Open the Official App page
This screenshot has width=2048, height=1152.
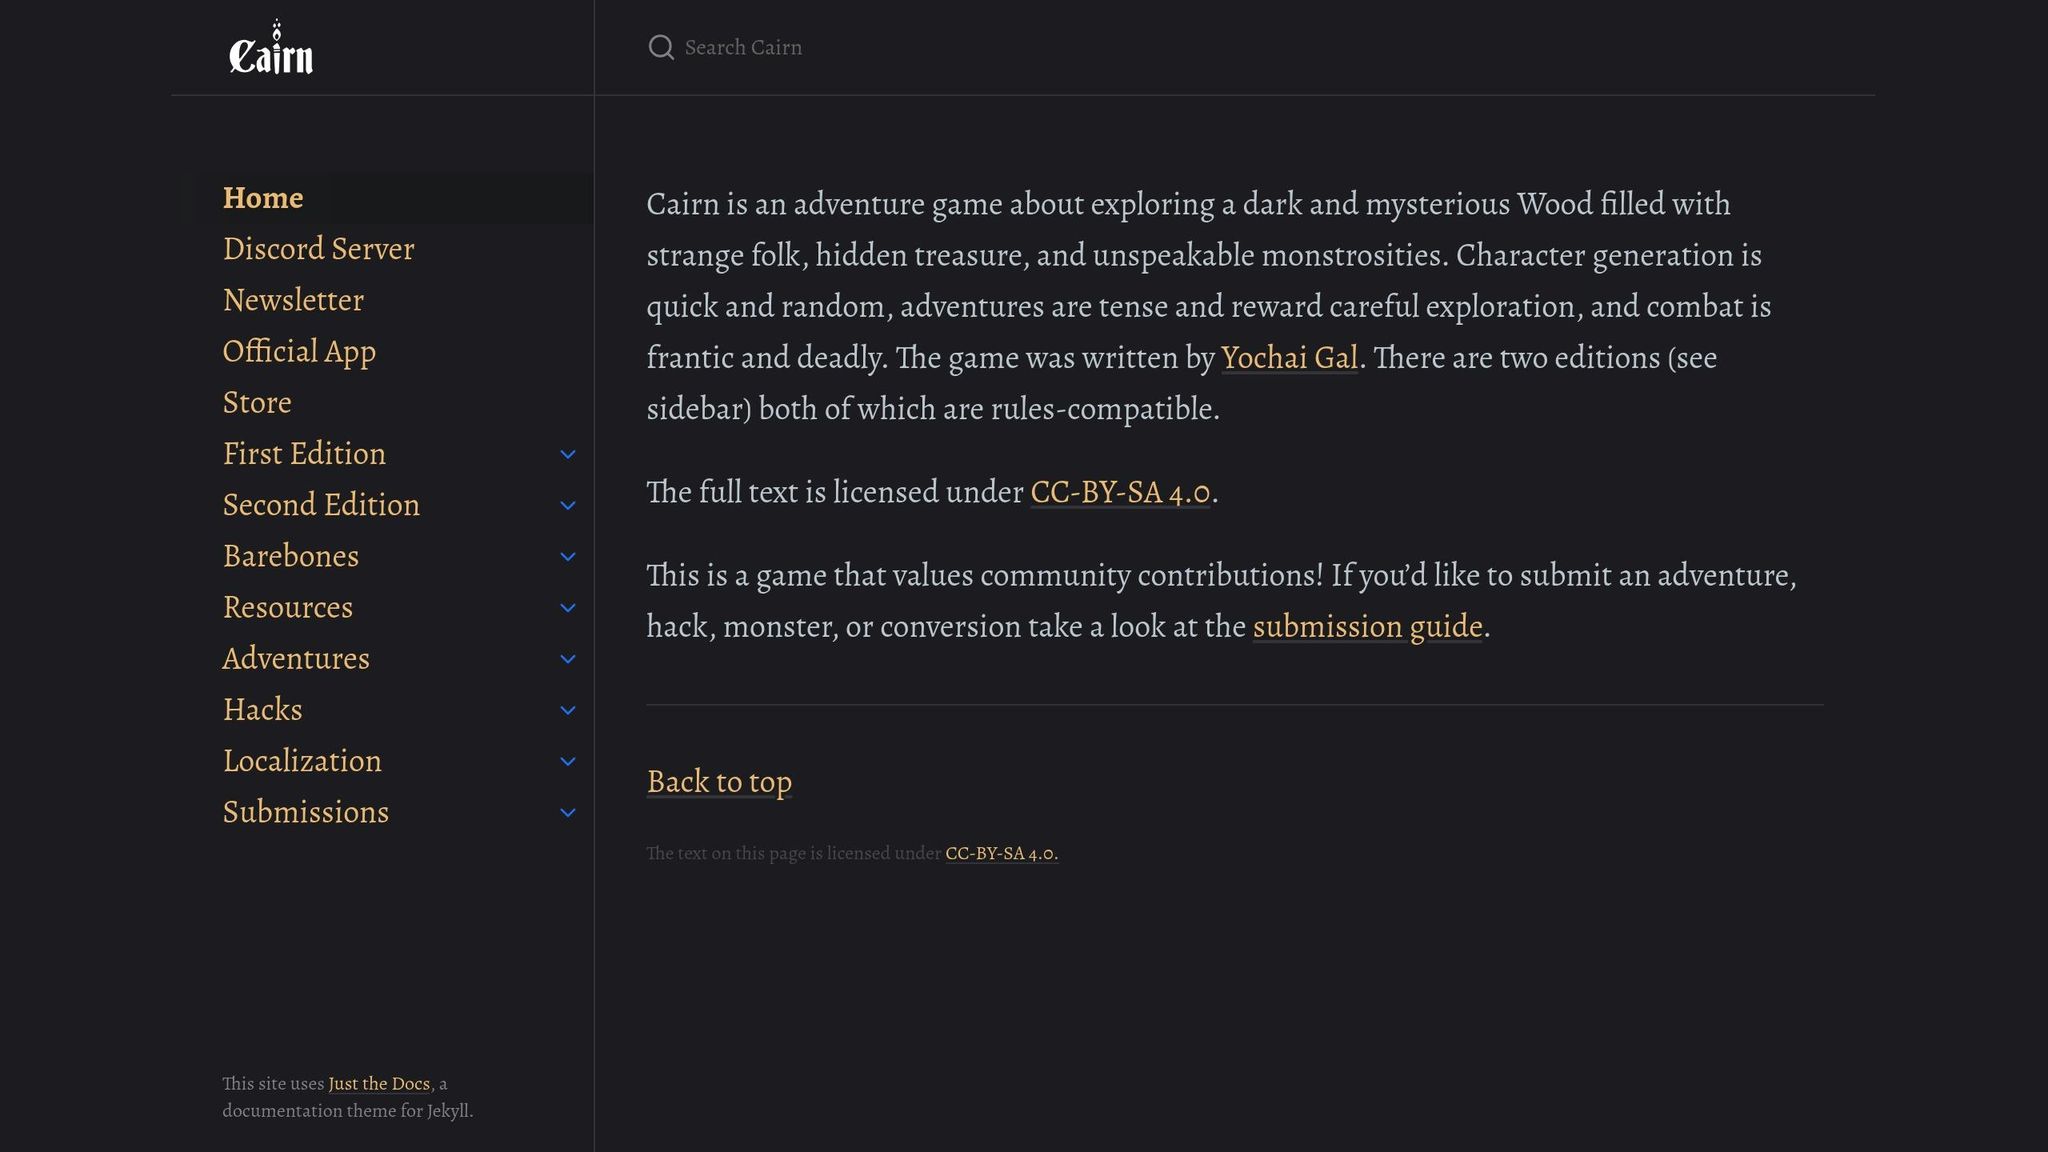coord(299,351)
